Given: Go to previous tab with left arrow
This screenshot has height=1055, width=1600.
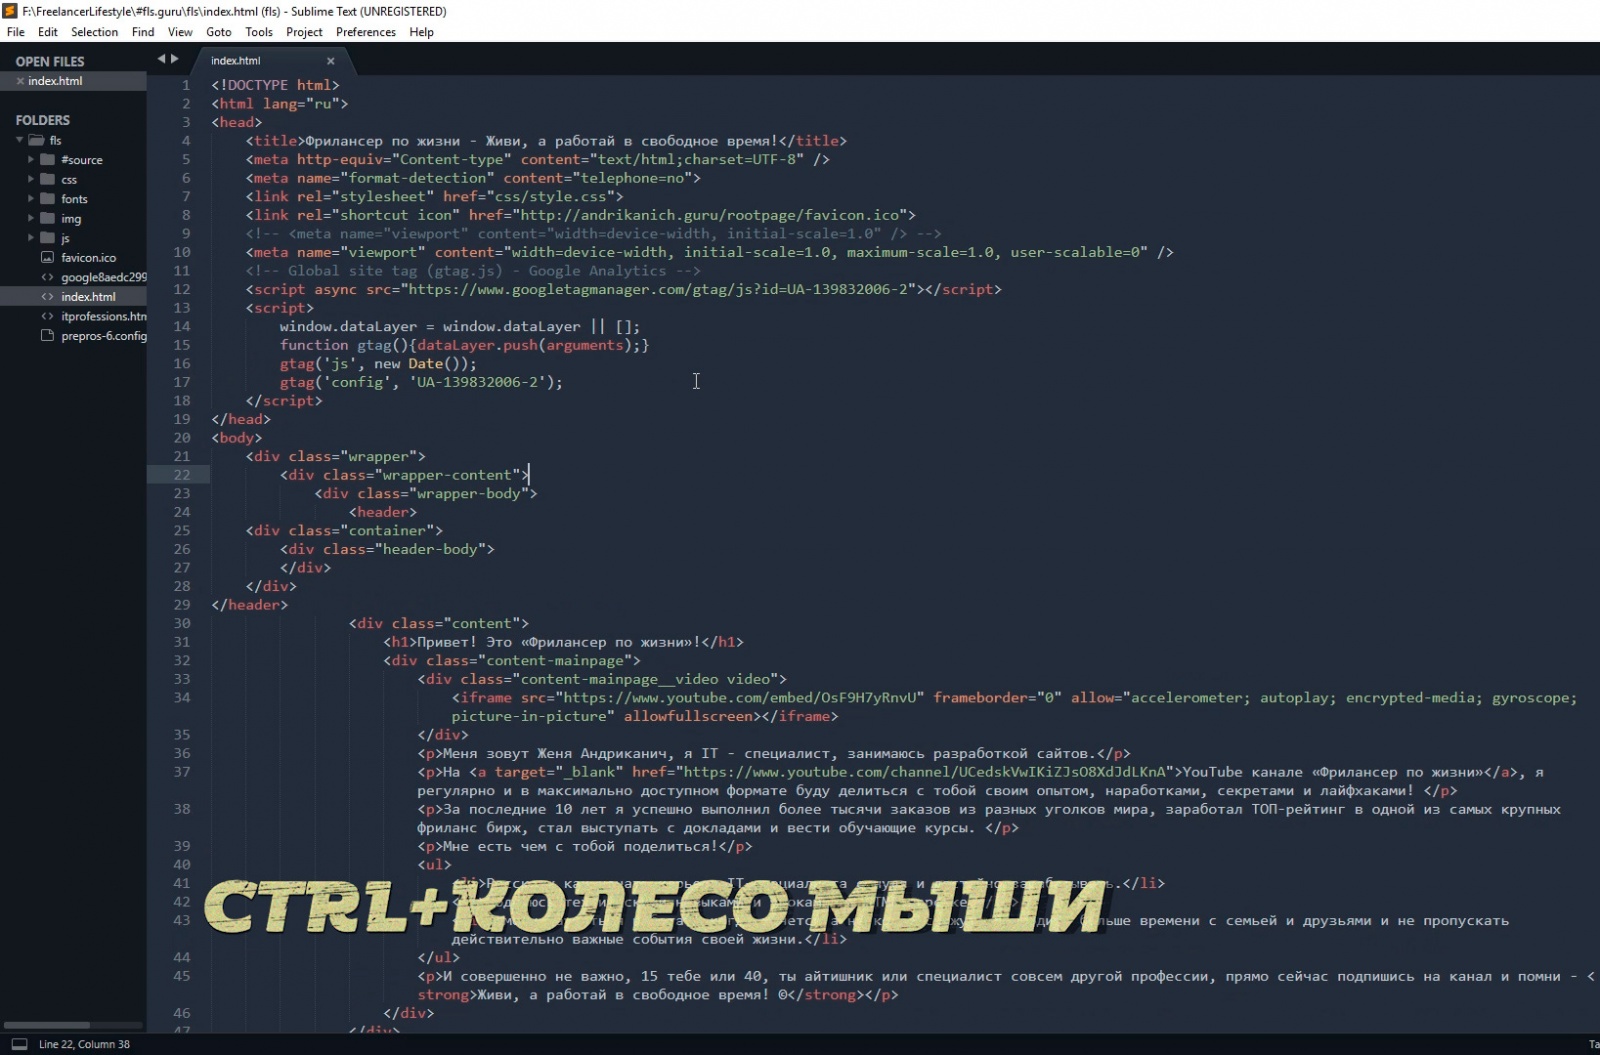Looking at the screenshot, I should click(x=161, y=59).
